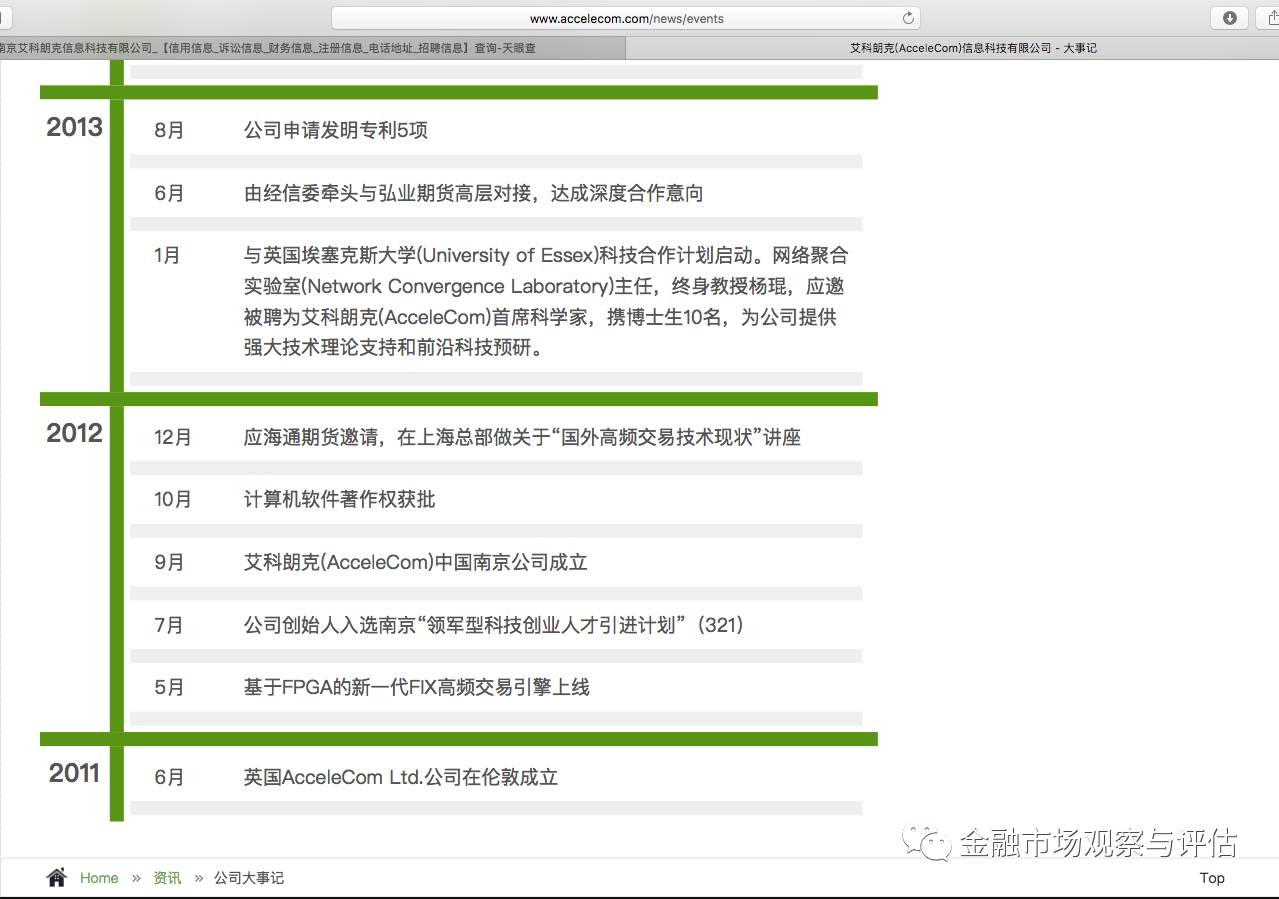Click the 2011 year heading
Viewport: 1279px width, 899px height.
(x=74, y=773)
